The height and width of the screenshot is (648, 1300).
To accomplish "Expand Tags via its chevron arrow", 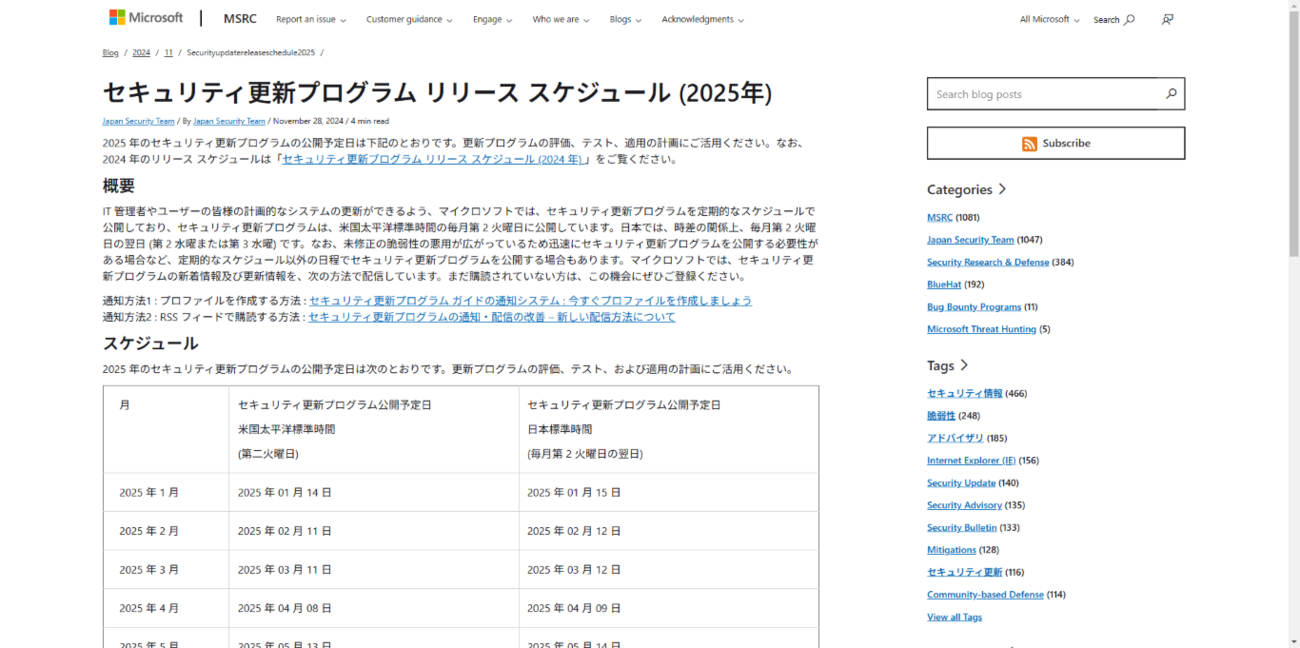I will [964, 365].
